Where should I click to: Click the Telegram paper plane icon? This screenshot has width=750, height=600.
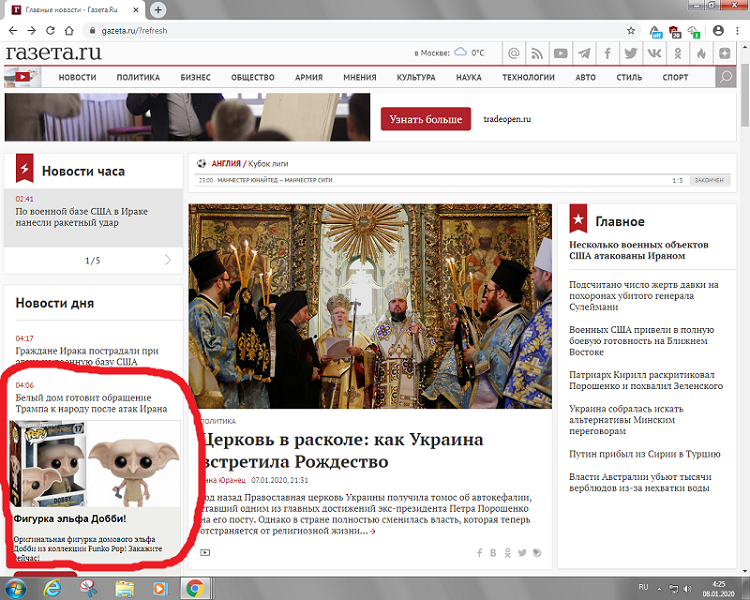(x=584, y=53)
